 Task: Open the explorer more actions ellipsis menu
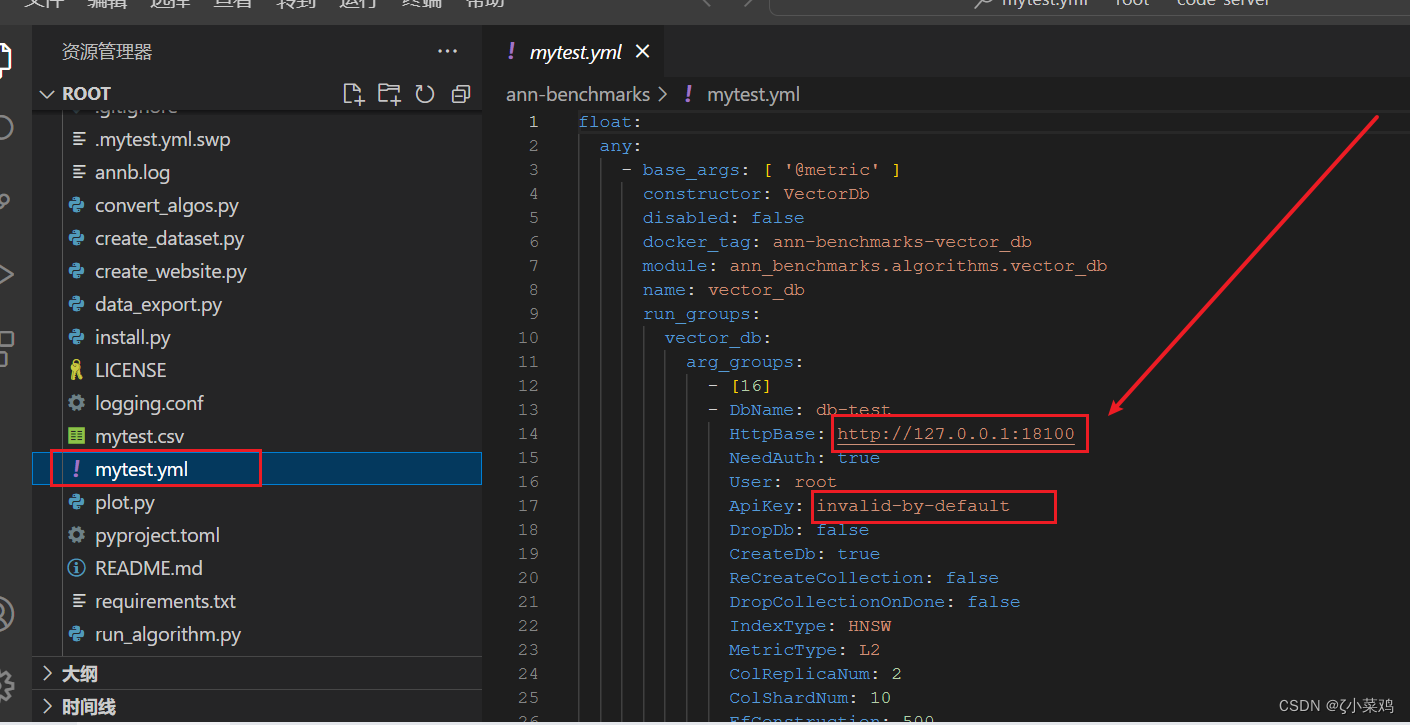click(x=447, y=52)
